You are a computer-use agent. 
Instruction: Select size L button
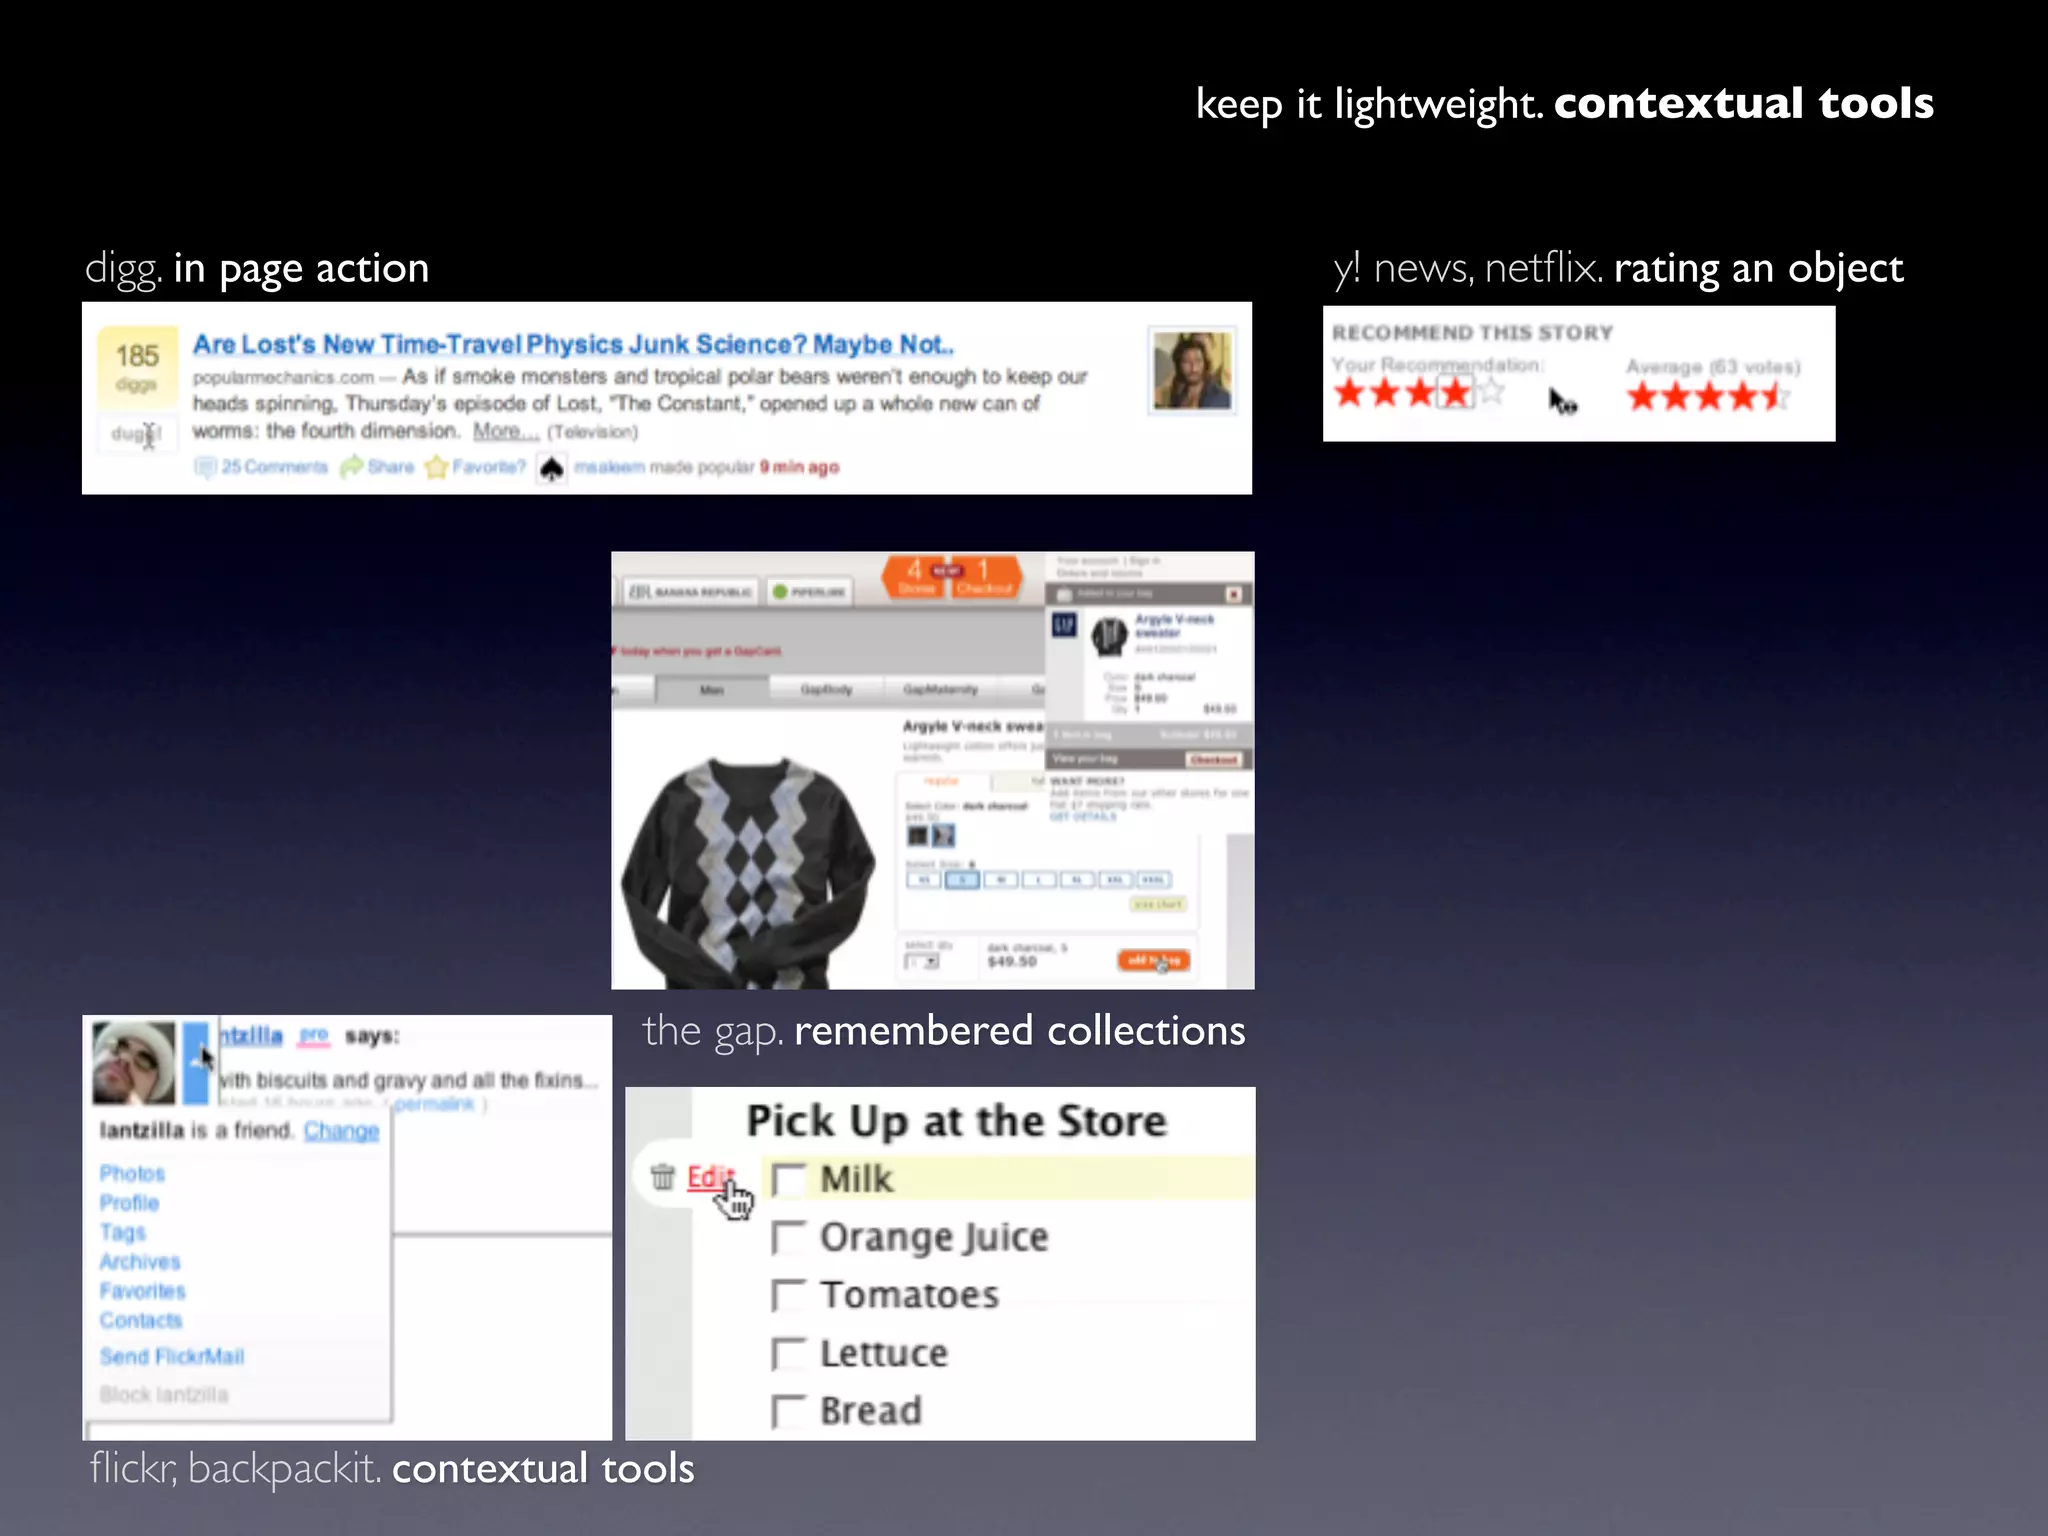[1038, 880]
